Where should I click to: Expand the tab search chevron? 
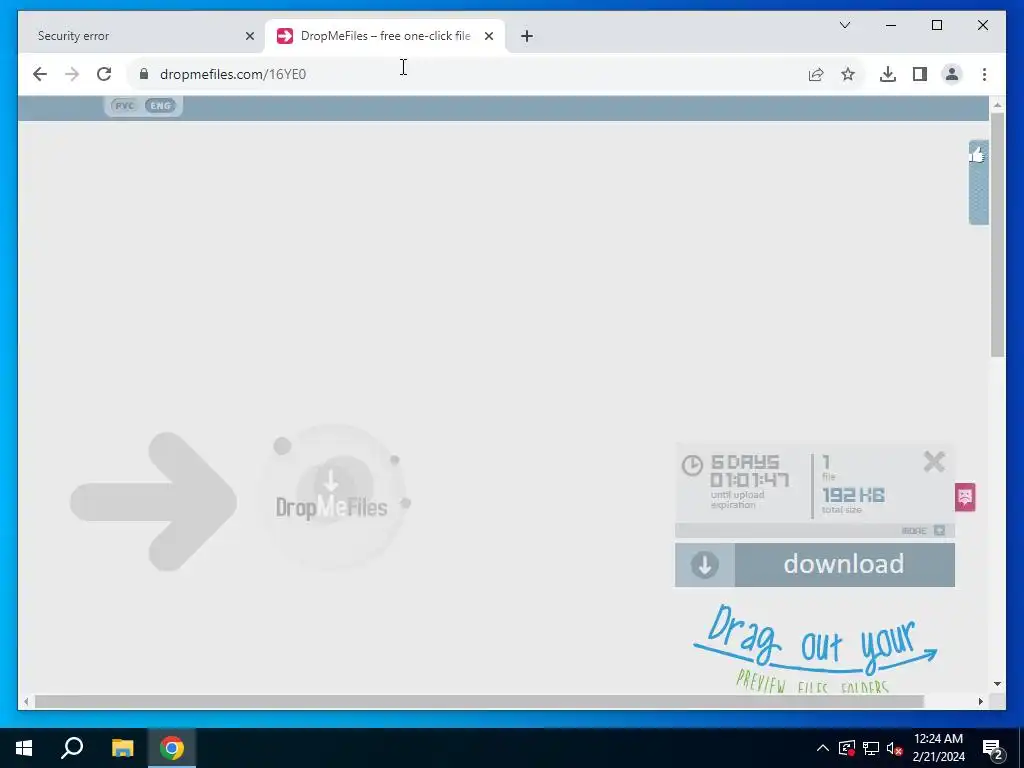(844, 25)
